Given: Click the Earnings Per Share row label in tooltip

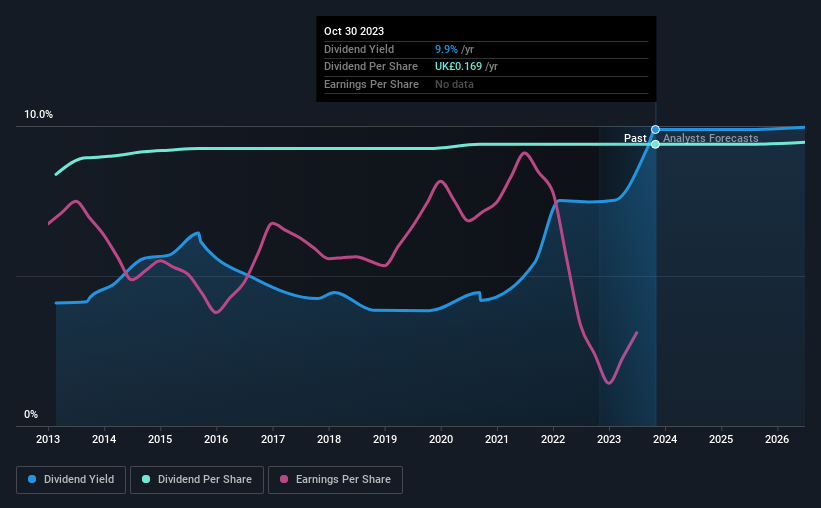Looking at the screenshot, I should coord(371,84).
